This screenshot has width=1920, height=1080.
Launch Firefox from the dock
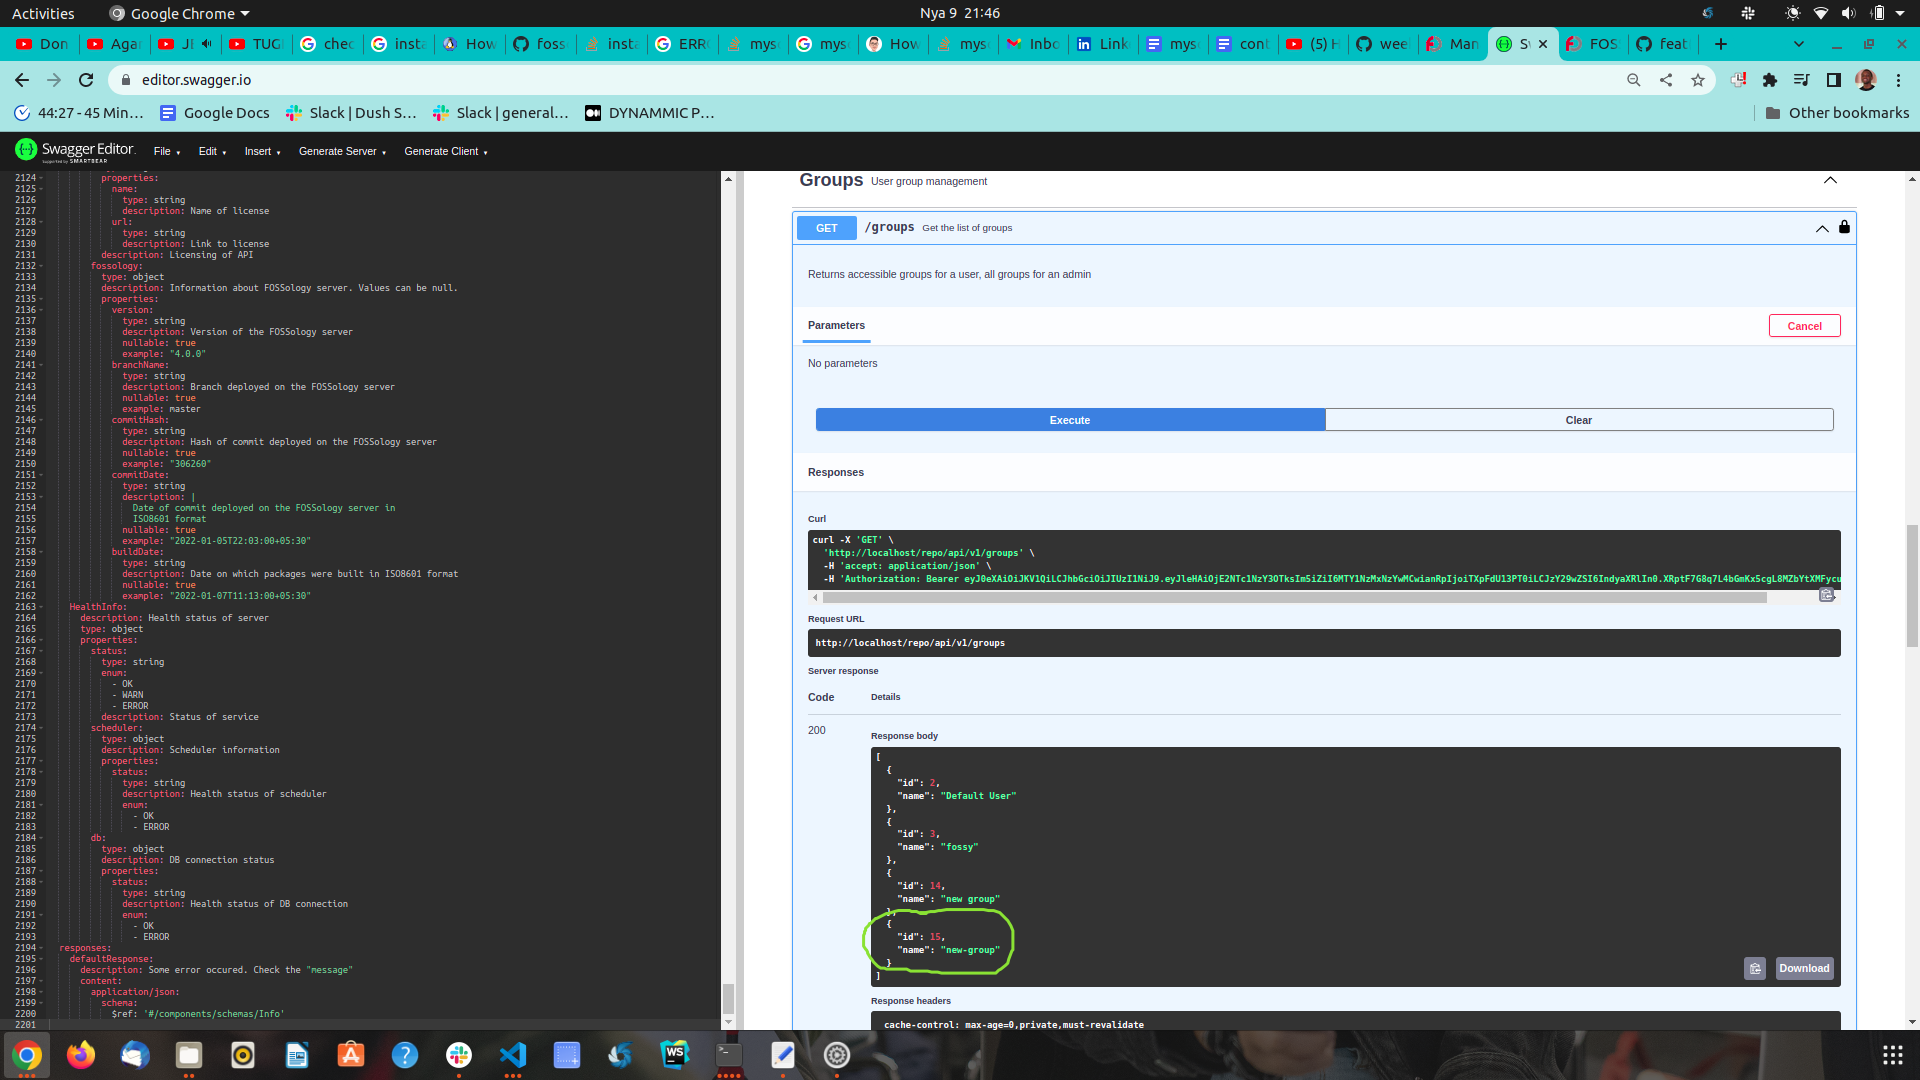81,1055
